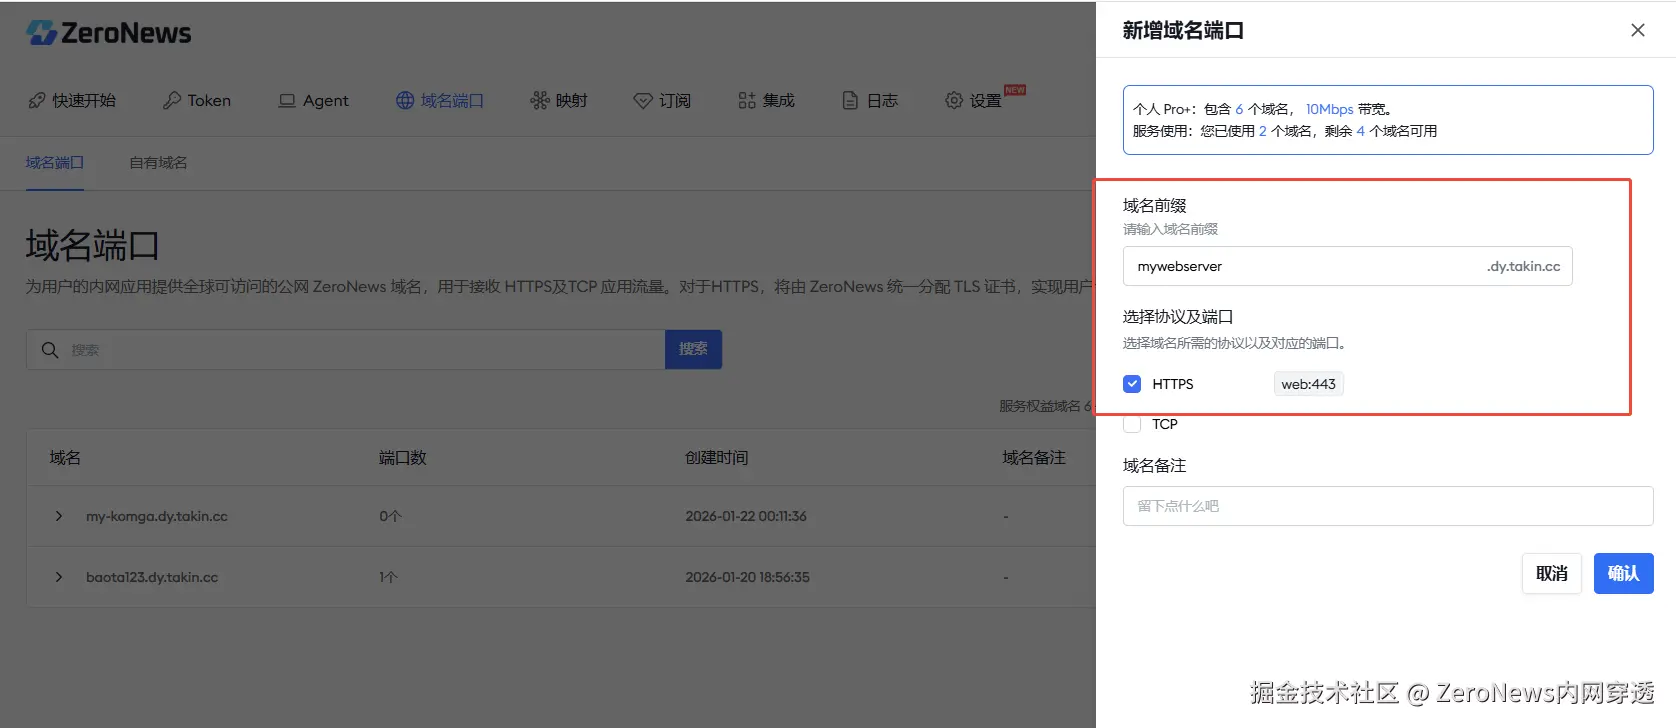Click the ZeroNews logo
The image size is (1676, 728).
pos(108,33)
